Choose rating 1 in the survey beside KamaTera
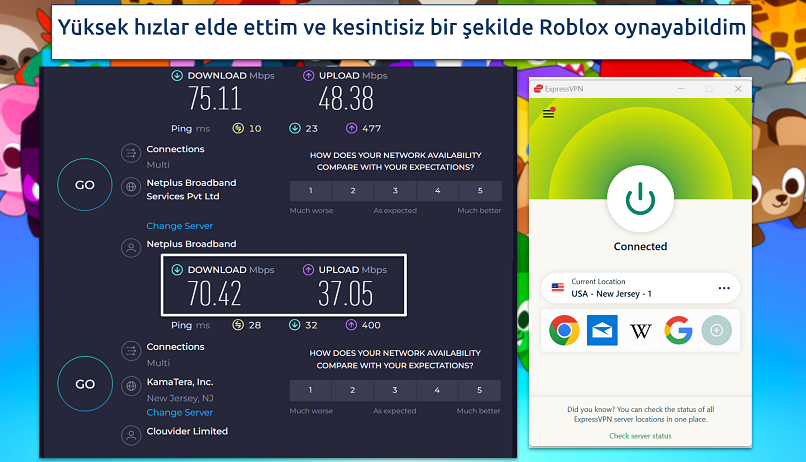Image resolution: width=806 pixels, height=462 pixels. [x=310, y=389]
